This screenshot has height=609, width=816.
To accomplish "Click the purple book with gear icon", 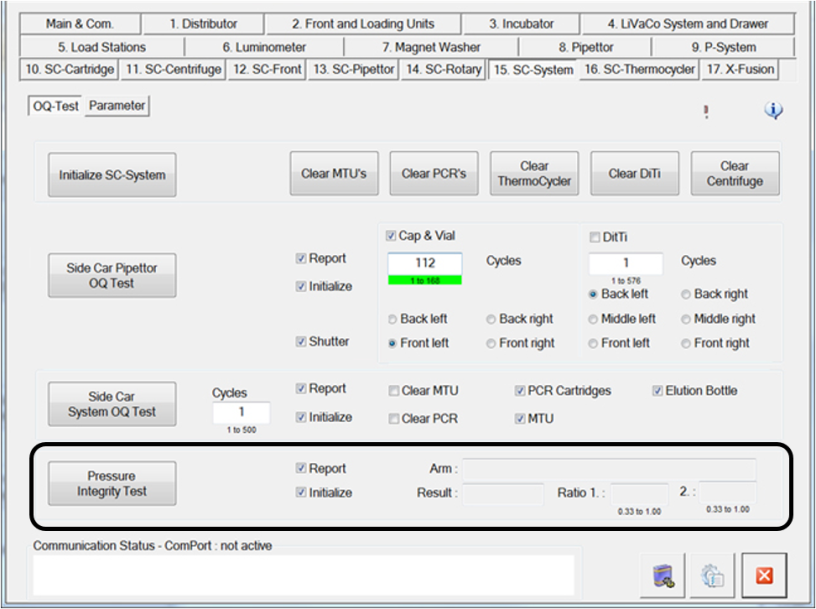I will 661,575.
